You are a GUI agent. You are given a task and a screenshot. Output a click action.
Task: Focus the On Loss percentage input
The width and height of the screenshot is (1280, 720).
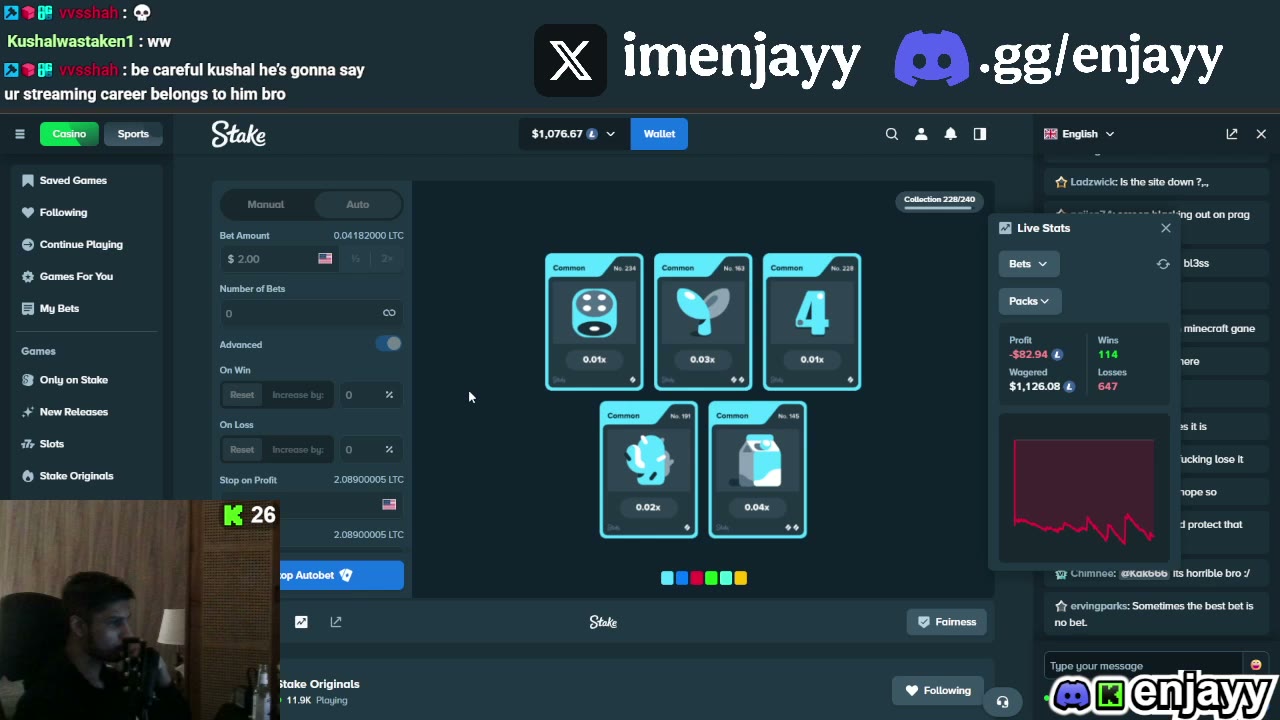(x=370, y=450)
